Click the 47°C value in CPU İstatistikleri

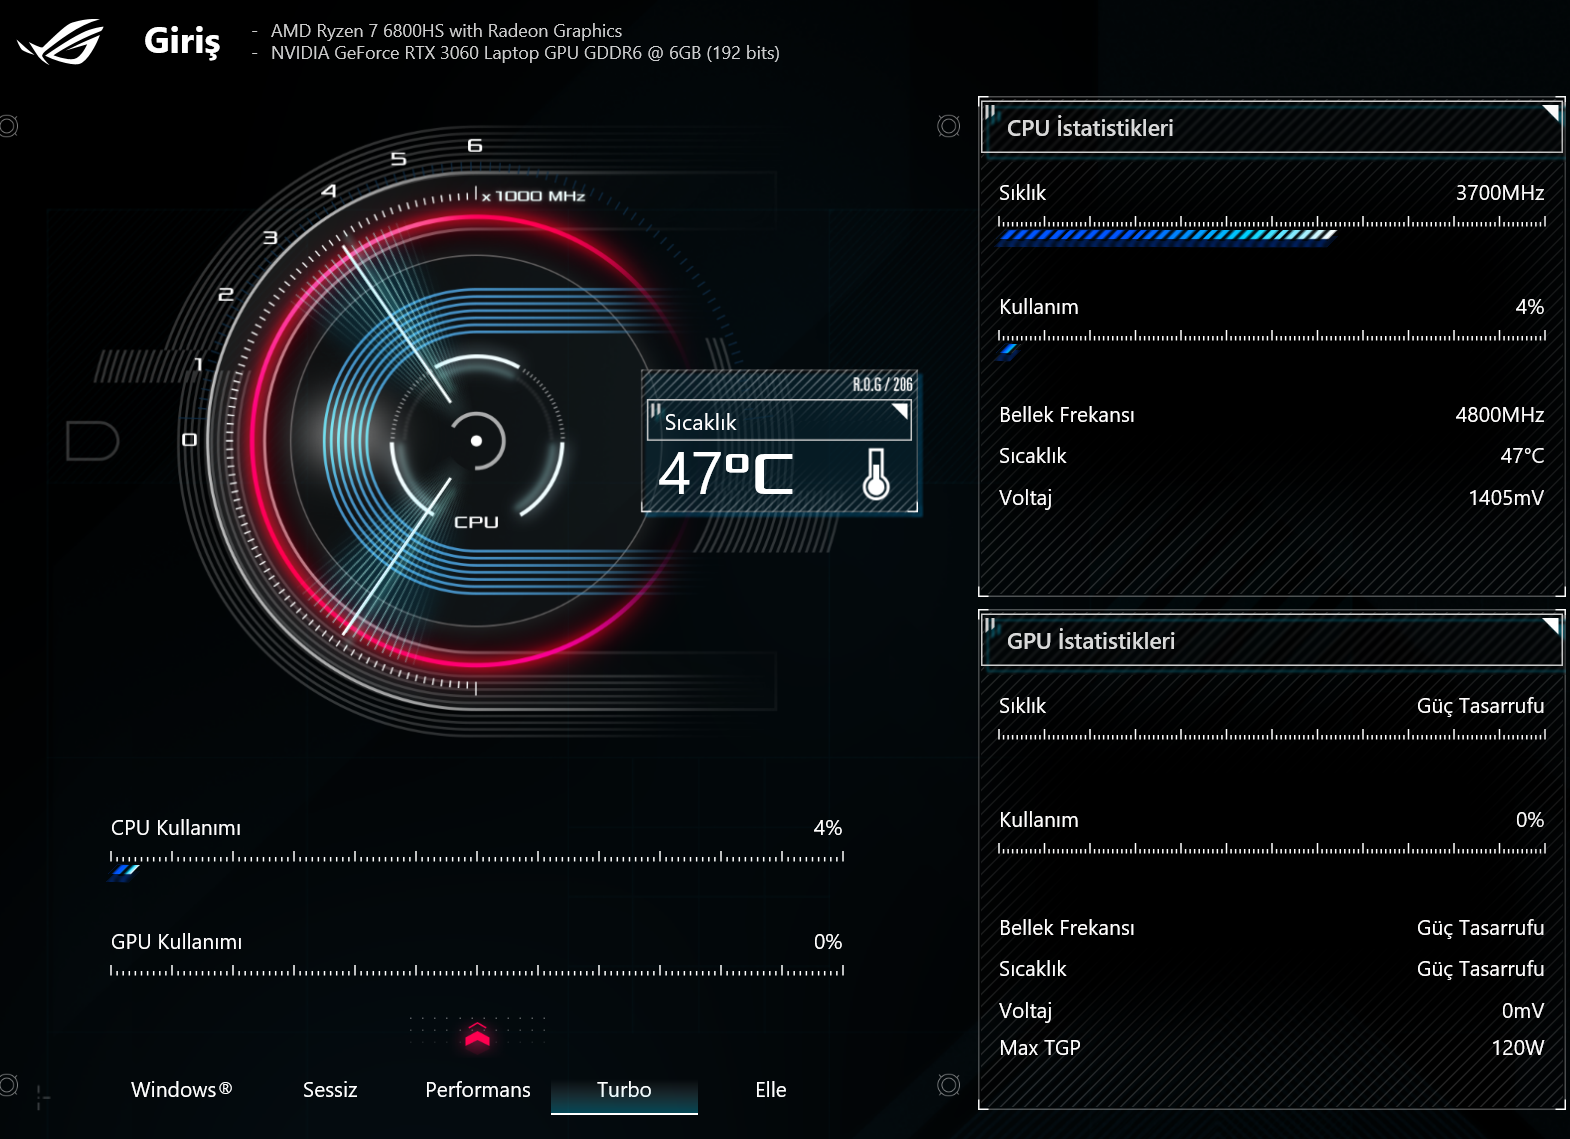(1522, 456)
